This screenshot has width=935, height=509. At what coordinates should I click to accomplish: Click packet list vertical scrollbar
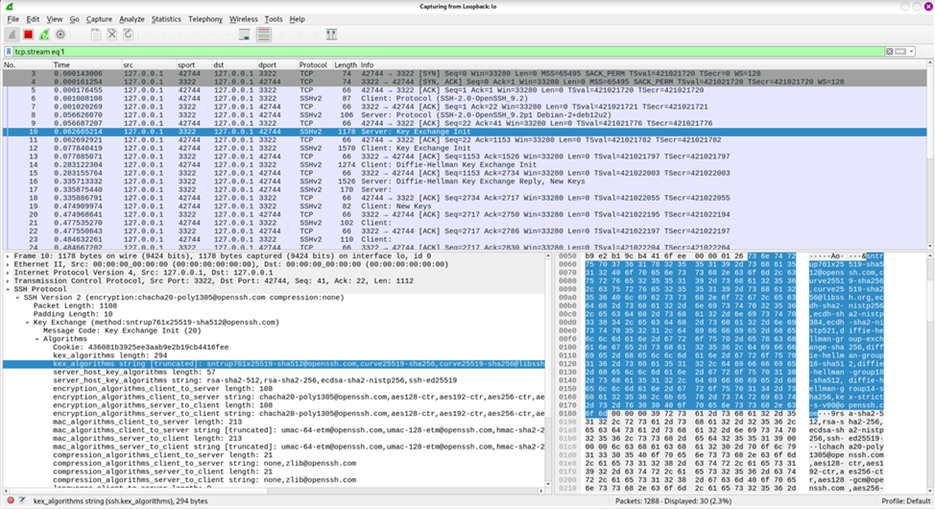point(930,156)
